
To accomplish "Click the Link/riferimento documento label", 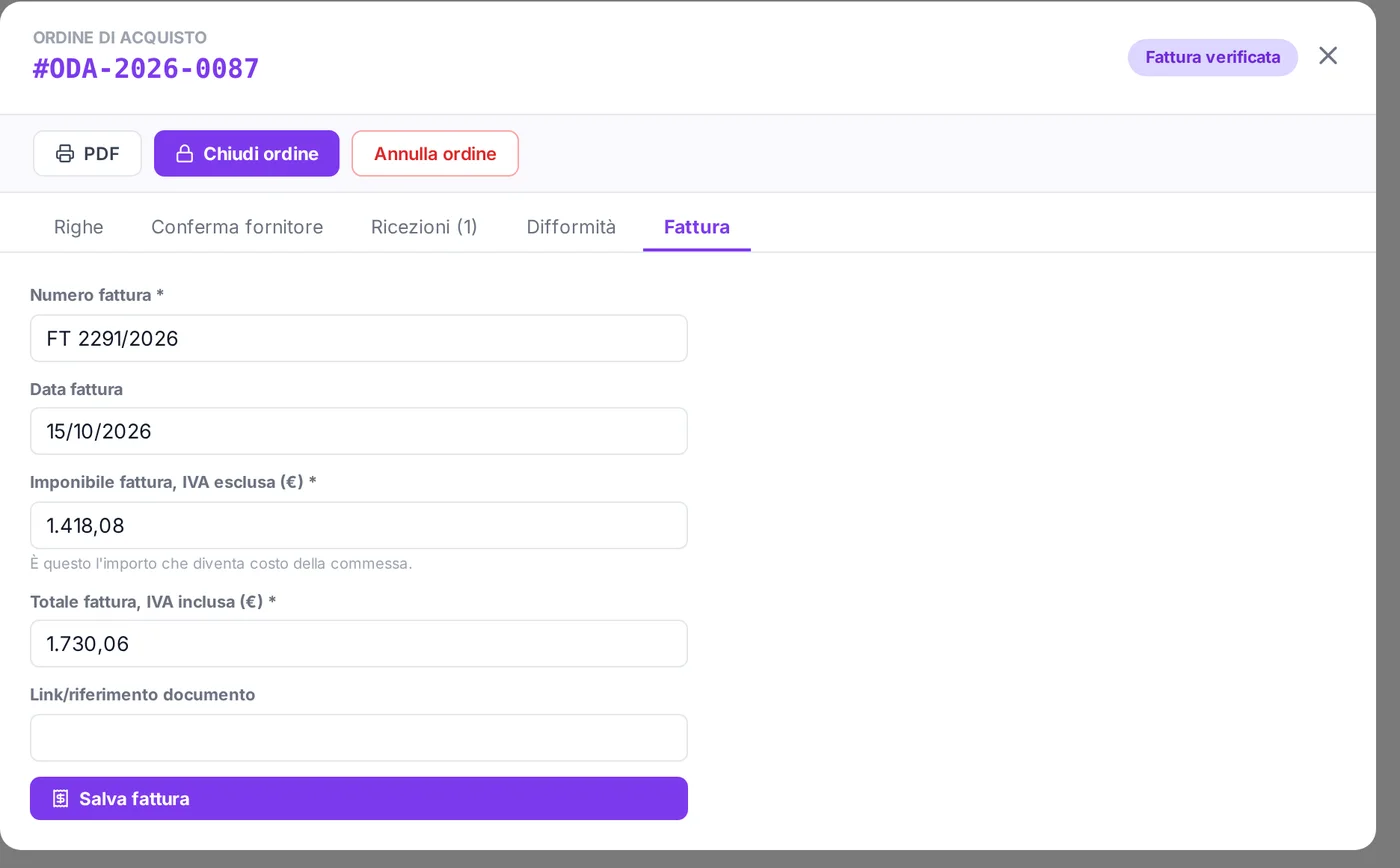I will pyautogui.click(x=143, y=695).
